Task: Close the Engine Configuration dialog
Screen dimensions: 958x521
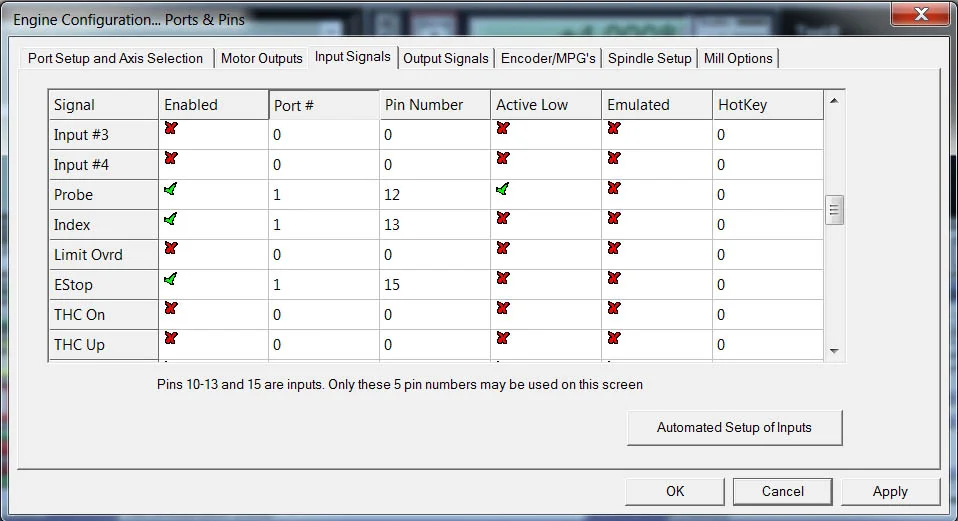Action: pyautogui.click(x=921, y=14)
